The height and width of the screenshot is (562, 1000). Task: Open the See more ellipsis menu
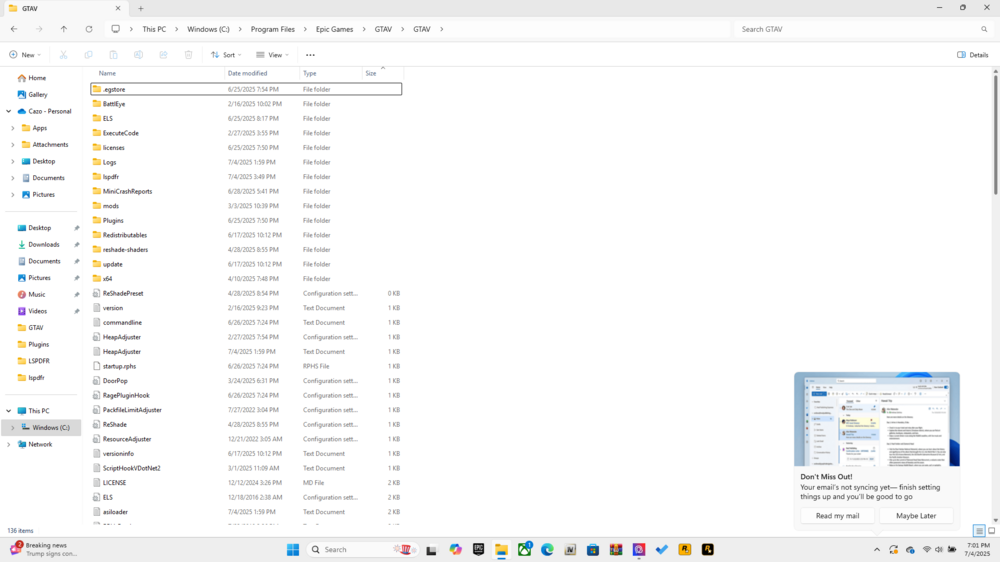tap(311, 55)
